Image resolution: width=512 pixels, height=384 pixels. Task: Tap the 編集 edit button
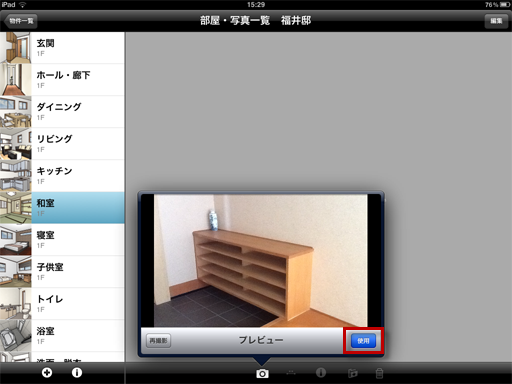tap(496, 21)
